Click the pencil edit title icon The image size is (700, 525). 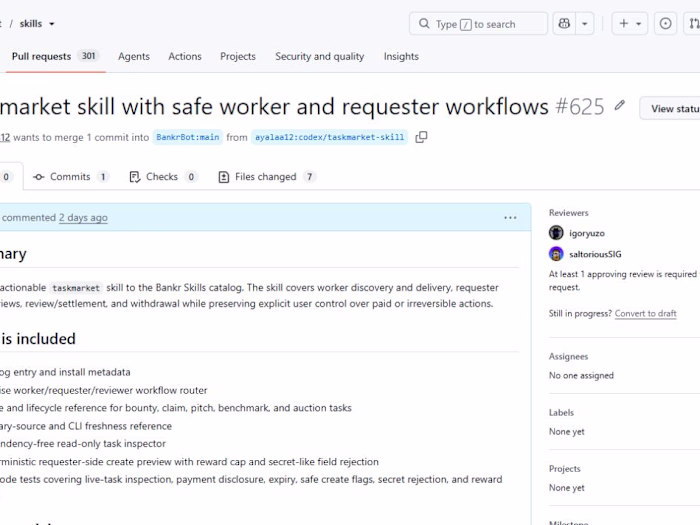pos(619,105)
